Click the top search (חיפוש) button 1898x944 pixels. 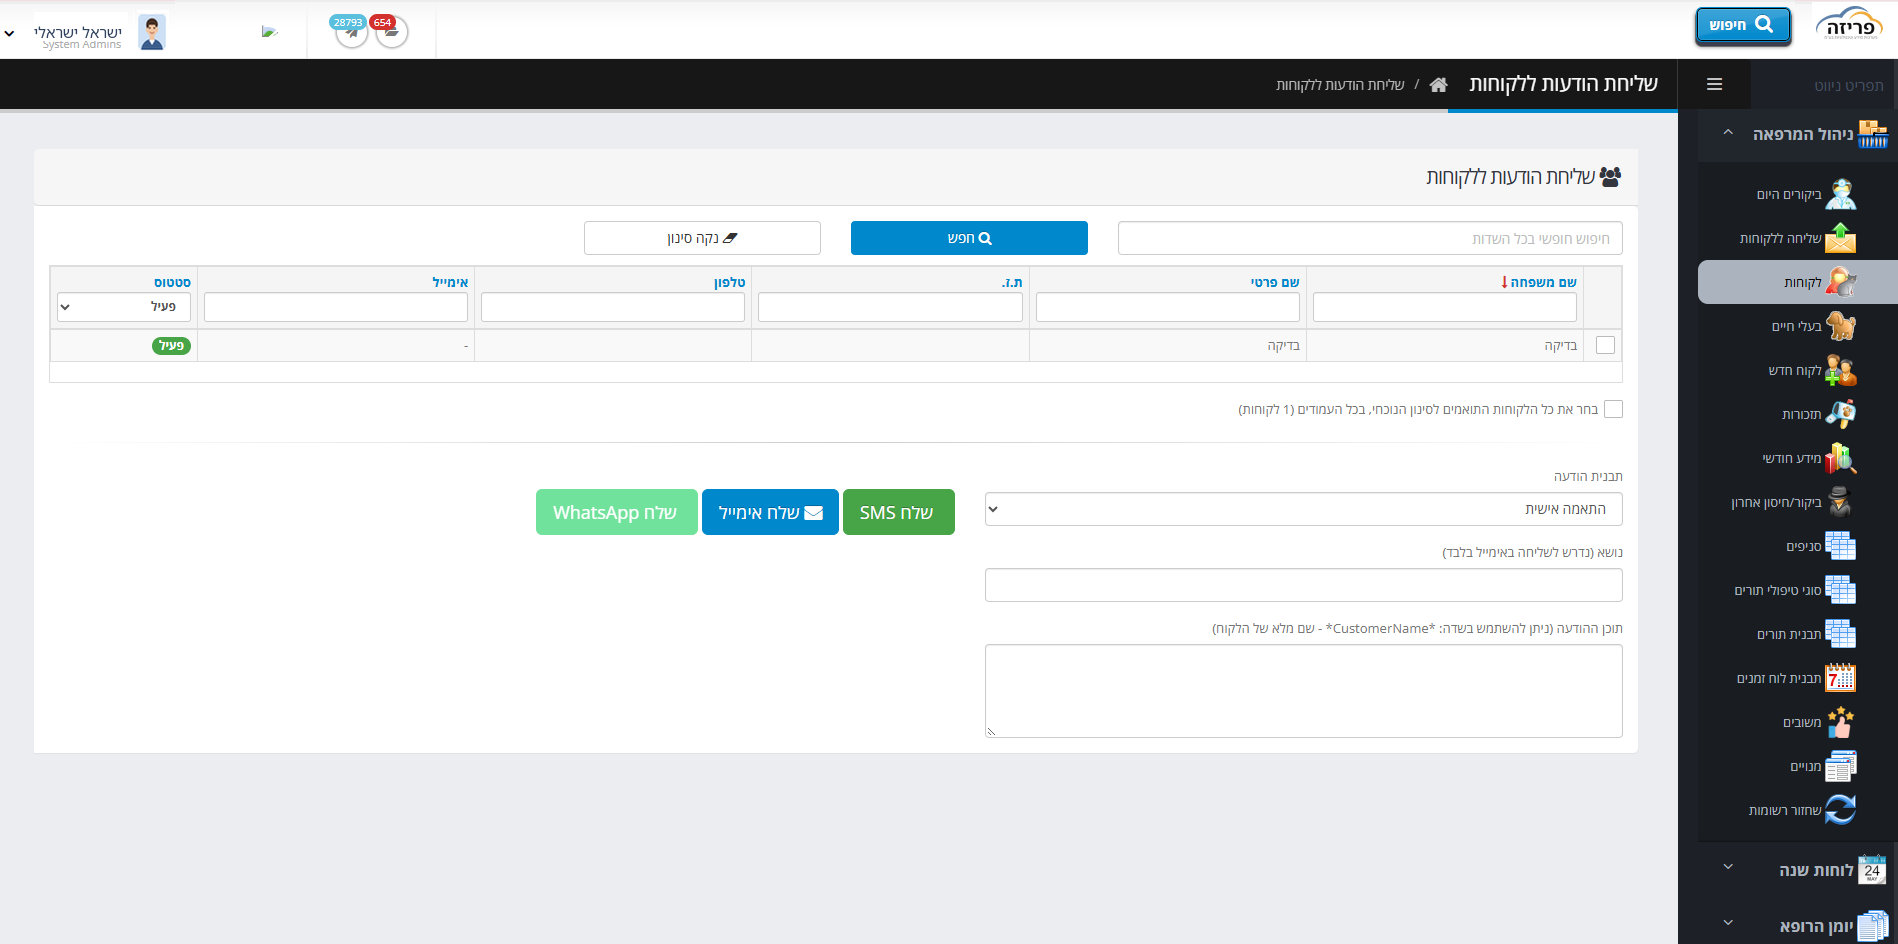coord(1742,25)
